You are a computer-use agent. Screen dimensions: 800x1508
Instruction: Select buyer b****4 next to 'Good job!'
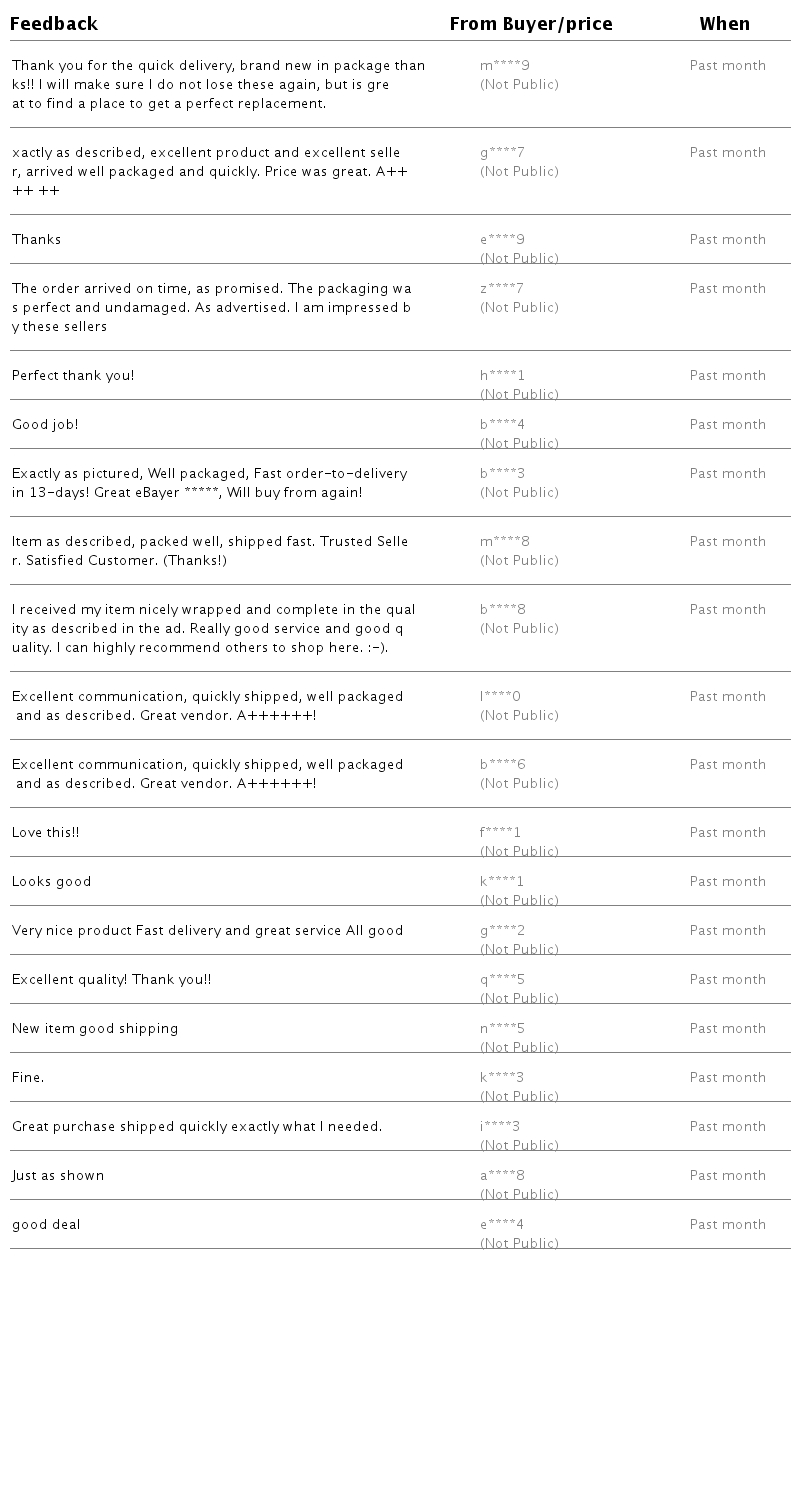(x=502, y=425)
